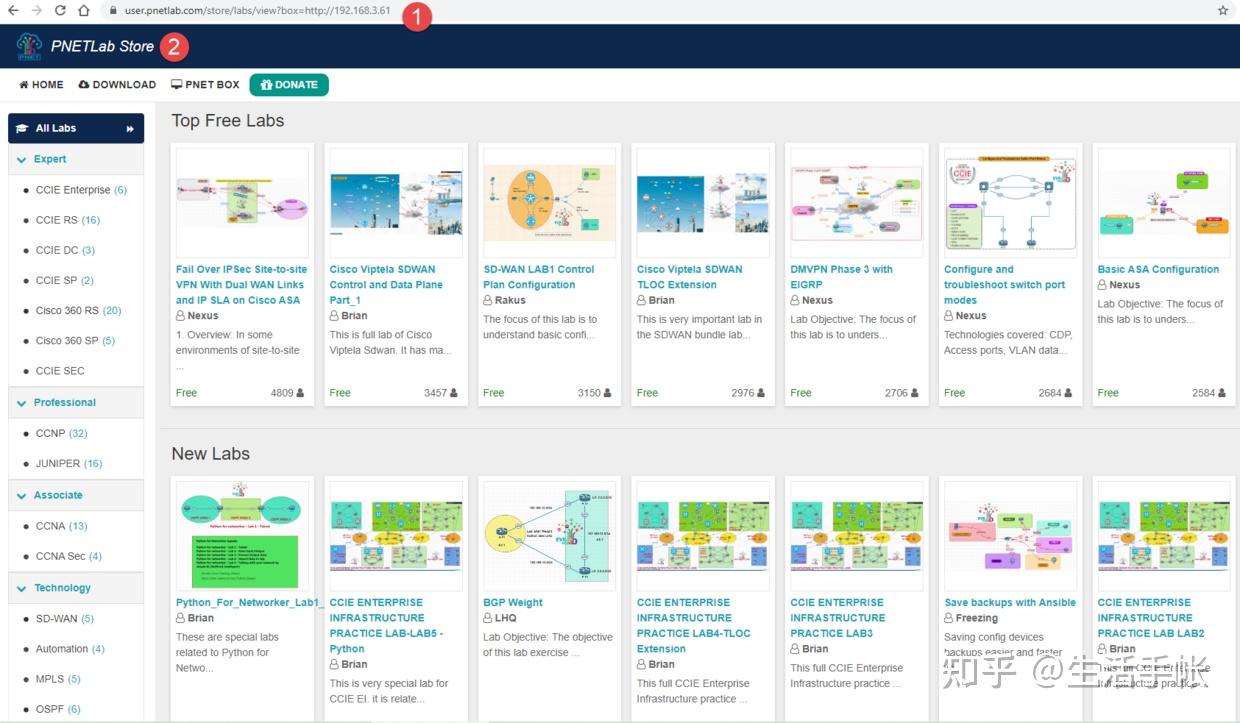Open the DOWNLOAD cloud menu item
This screenshot has height=723, width=1240.
tap(117, 85)
